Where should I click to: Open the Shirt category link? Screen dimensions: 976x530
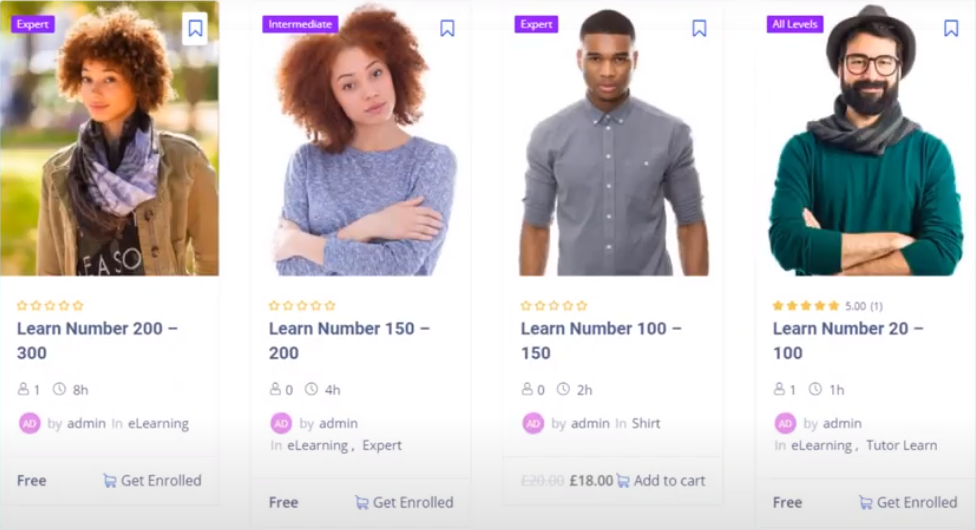(x=645, y=424)
